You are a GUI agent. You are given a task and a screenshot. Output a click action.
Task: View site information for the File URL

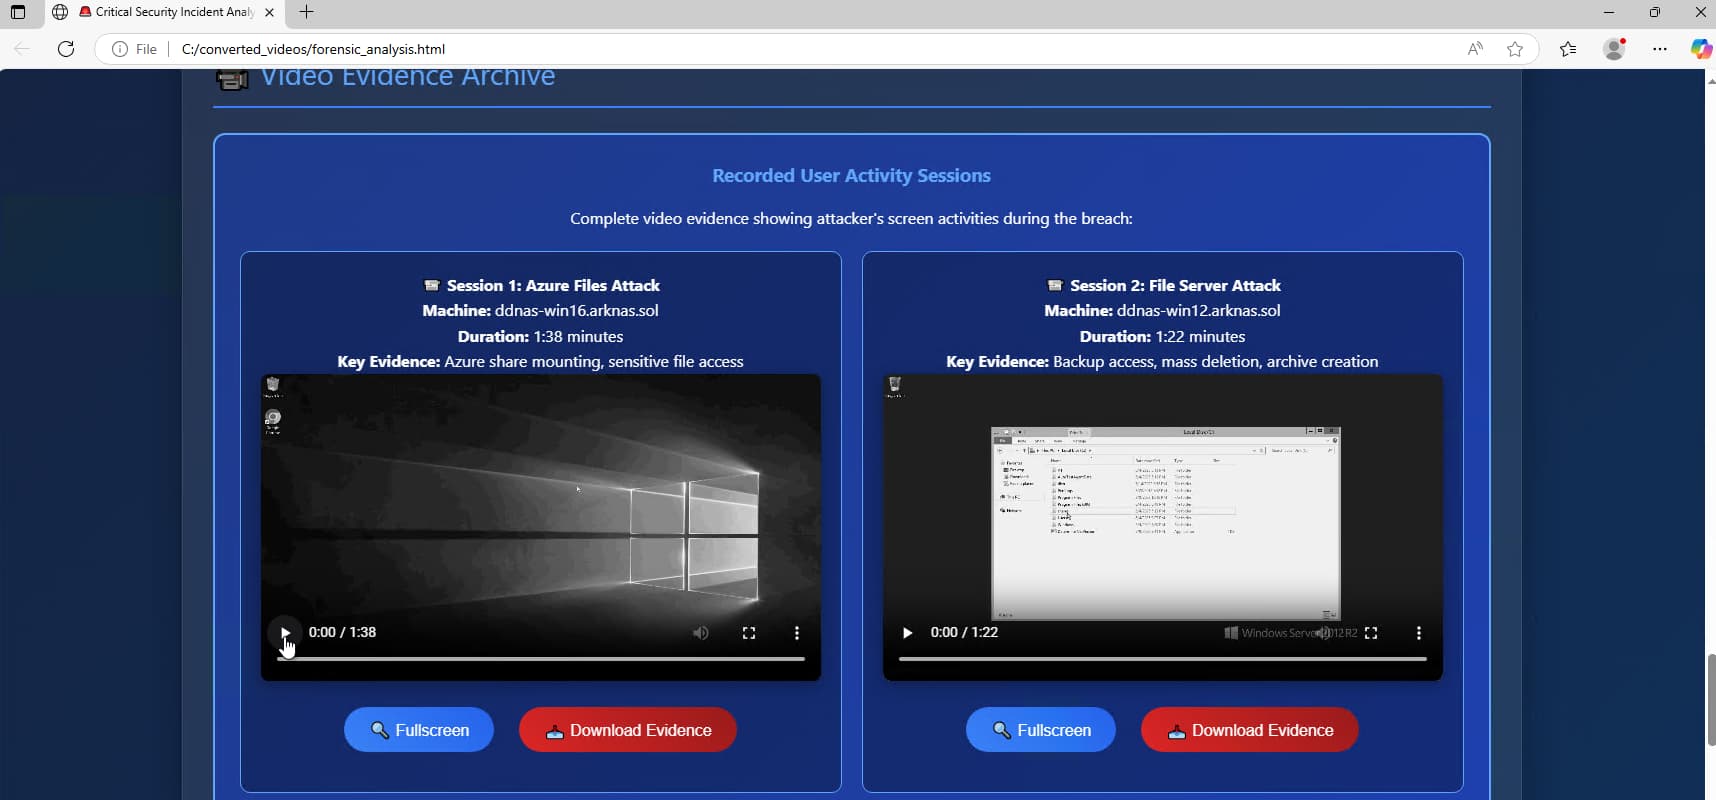[134, 49]
